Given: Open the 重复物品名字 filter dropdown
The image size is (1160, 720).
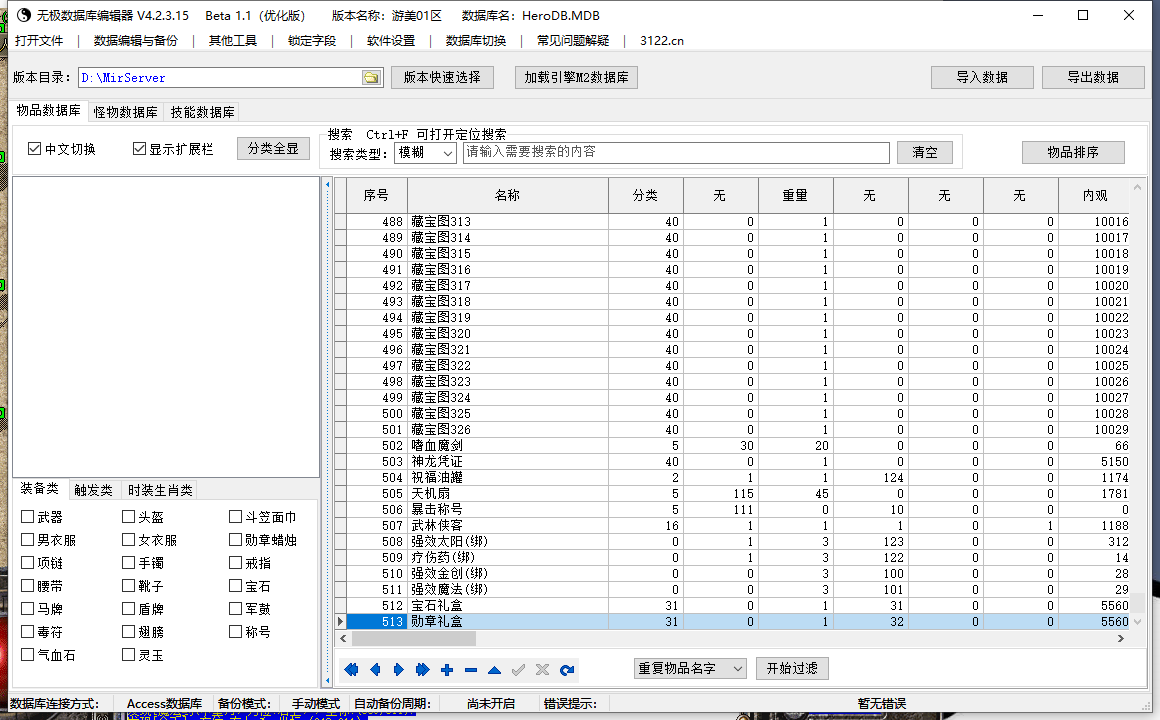Looking at the screenshot, I should tap(689, 669).
